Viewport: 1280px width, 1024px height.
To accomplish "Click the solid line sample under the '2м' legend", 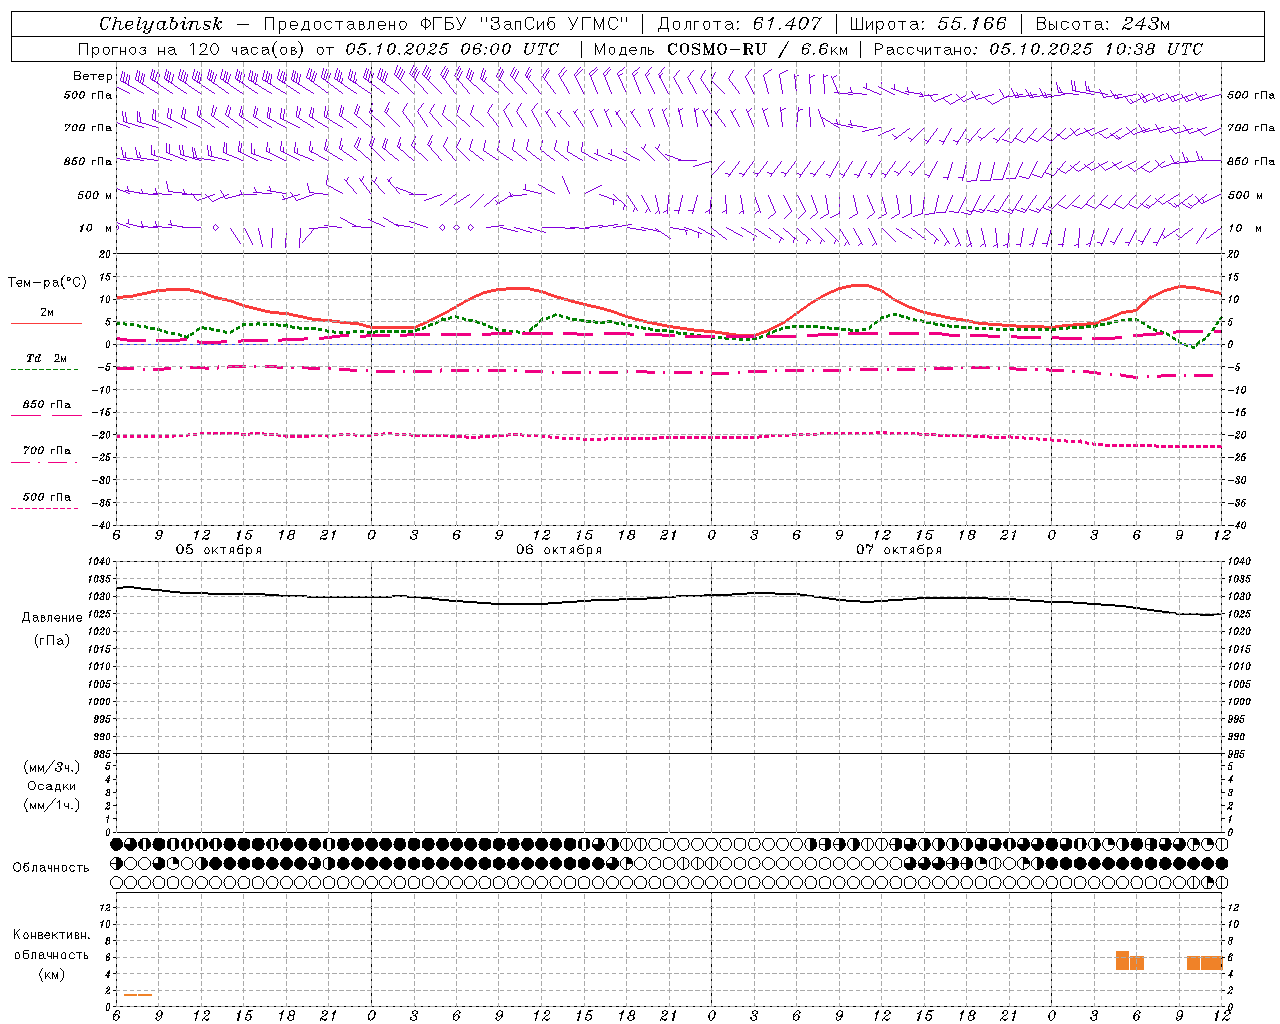I will 46,323.
